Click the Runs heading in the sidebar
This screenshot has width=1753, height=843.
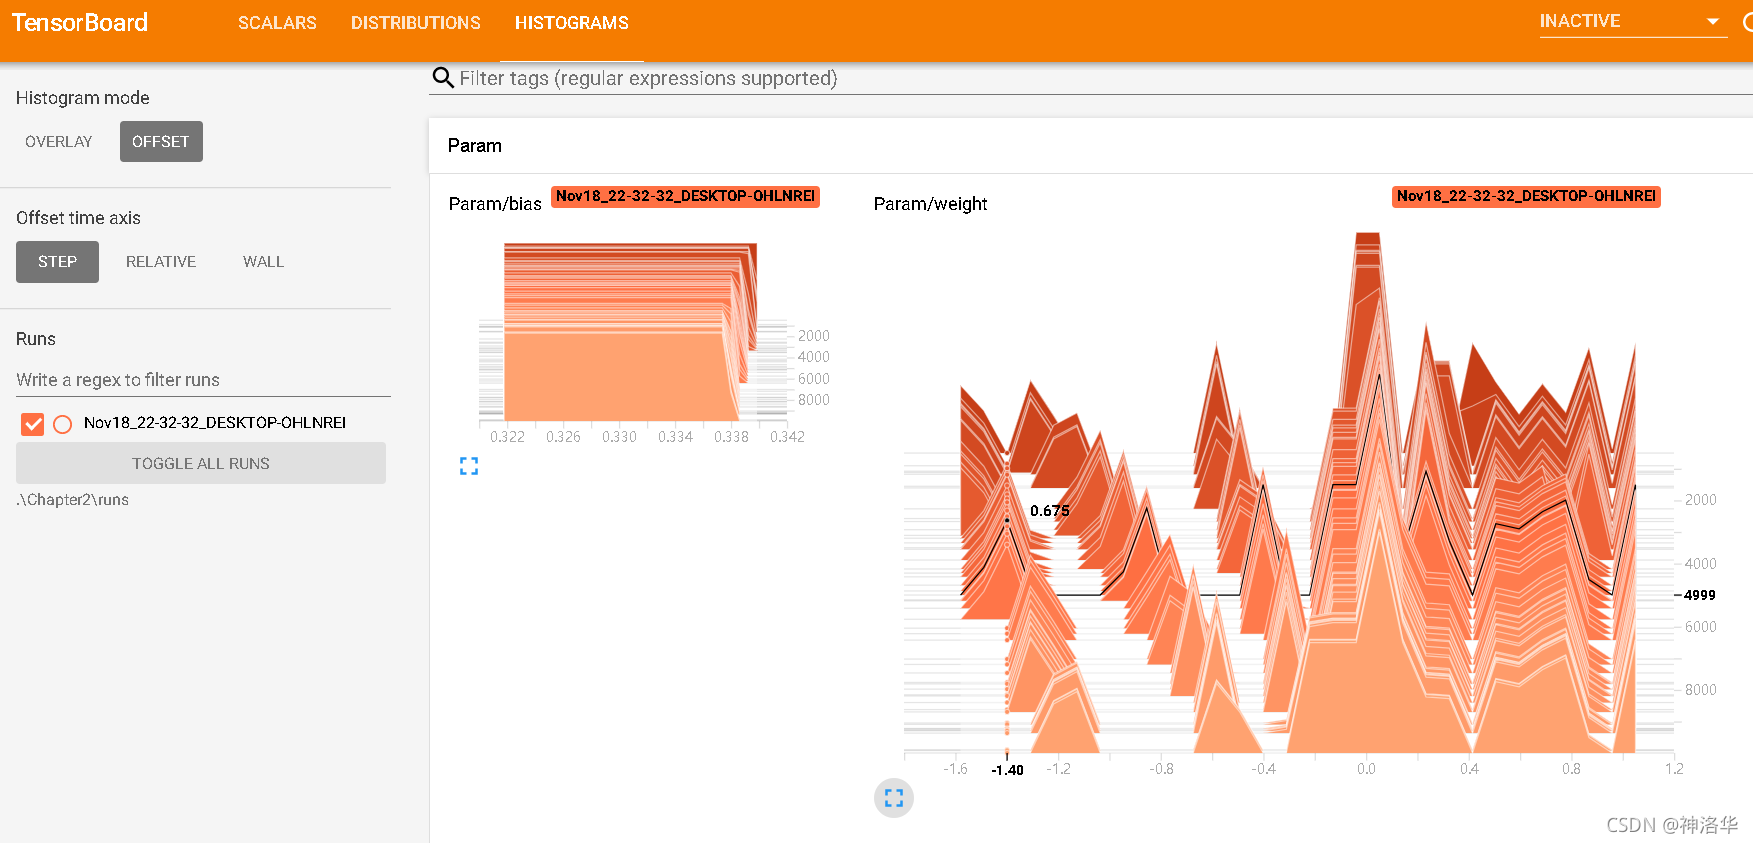click(x=36, y=339)
